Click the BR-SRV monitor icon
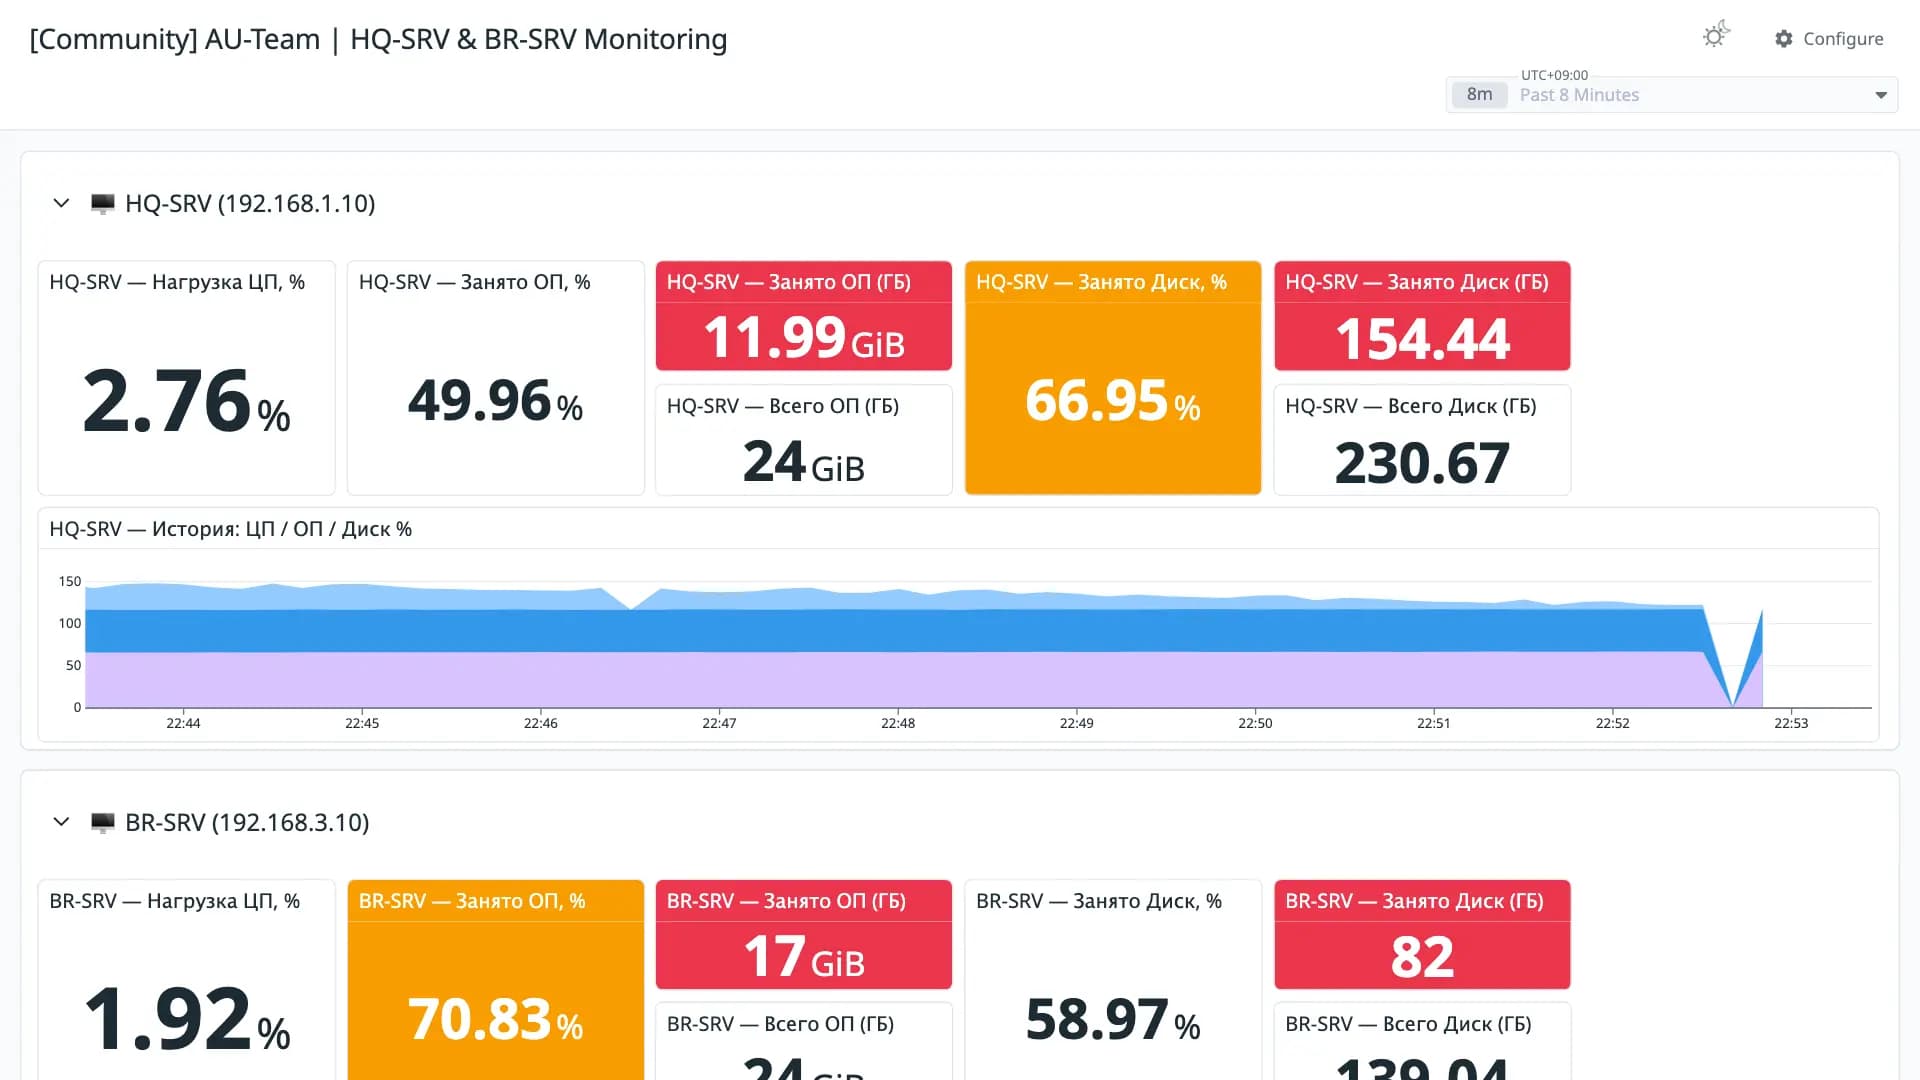1920x1080 pixels. point(102,823)
